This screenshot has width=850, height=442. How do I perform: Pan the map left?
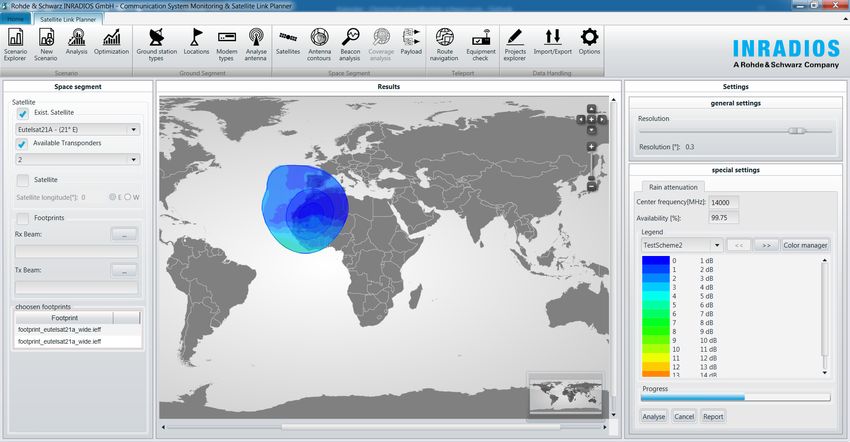click(581, 119)
